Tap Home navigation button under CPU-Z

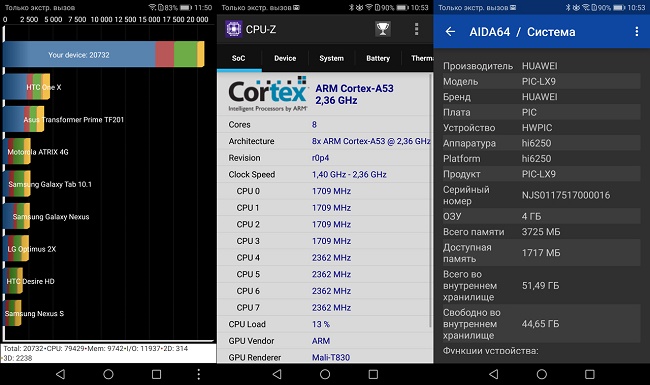pyautogui.click(x=325, y=374)
